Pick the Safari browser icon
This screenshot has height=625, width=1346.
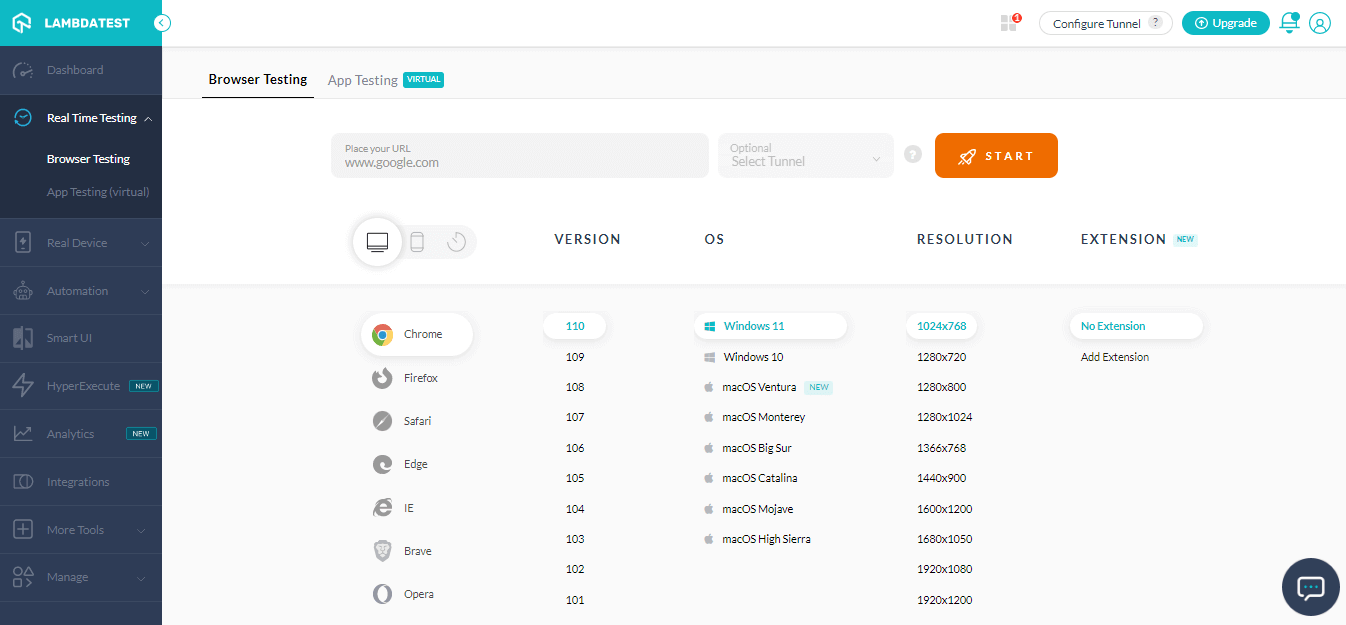[x=383, y=420]
